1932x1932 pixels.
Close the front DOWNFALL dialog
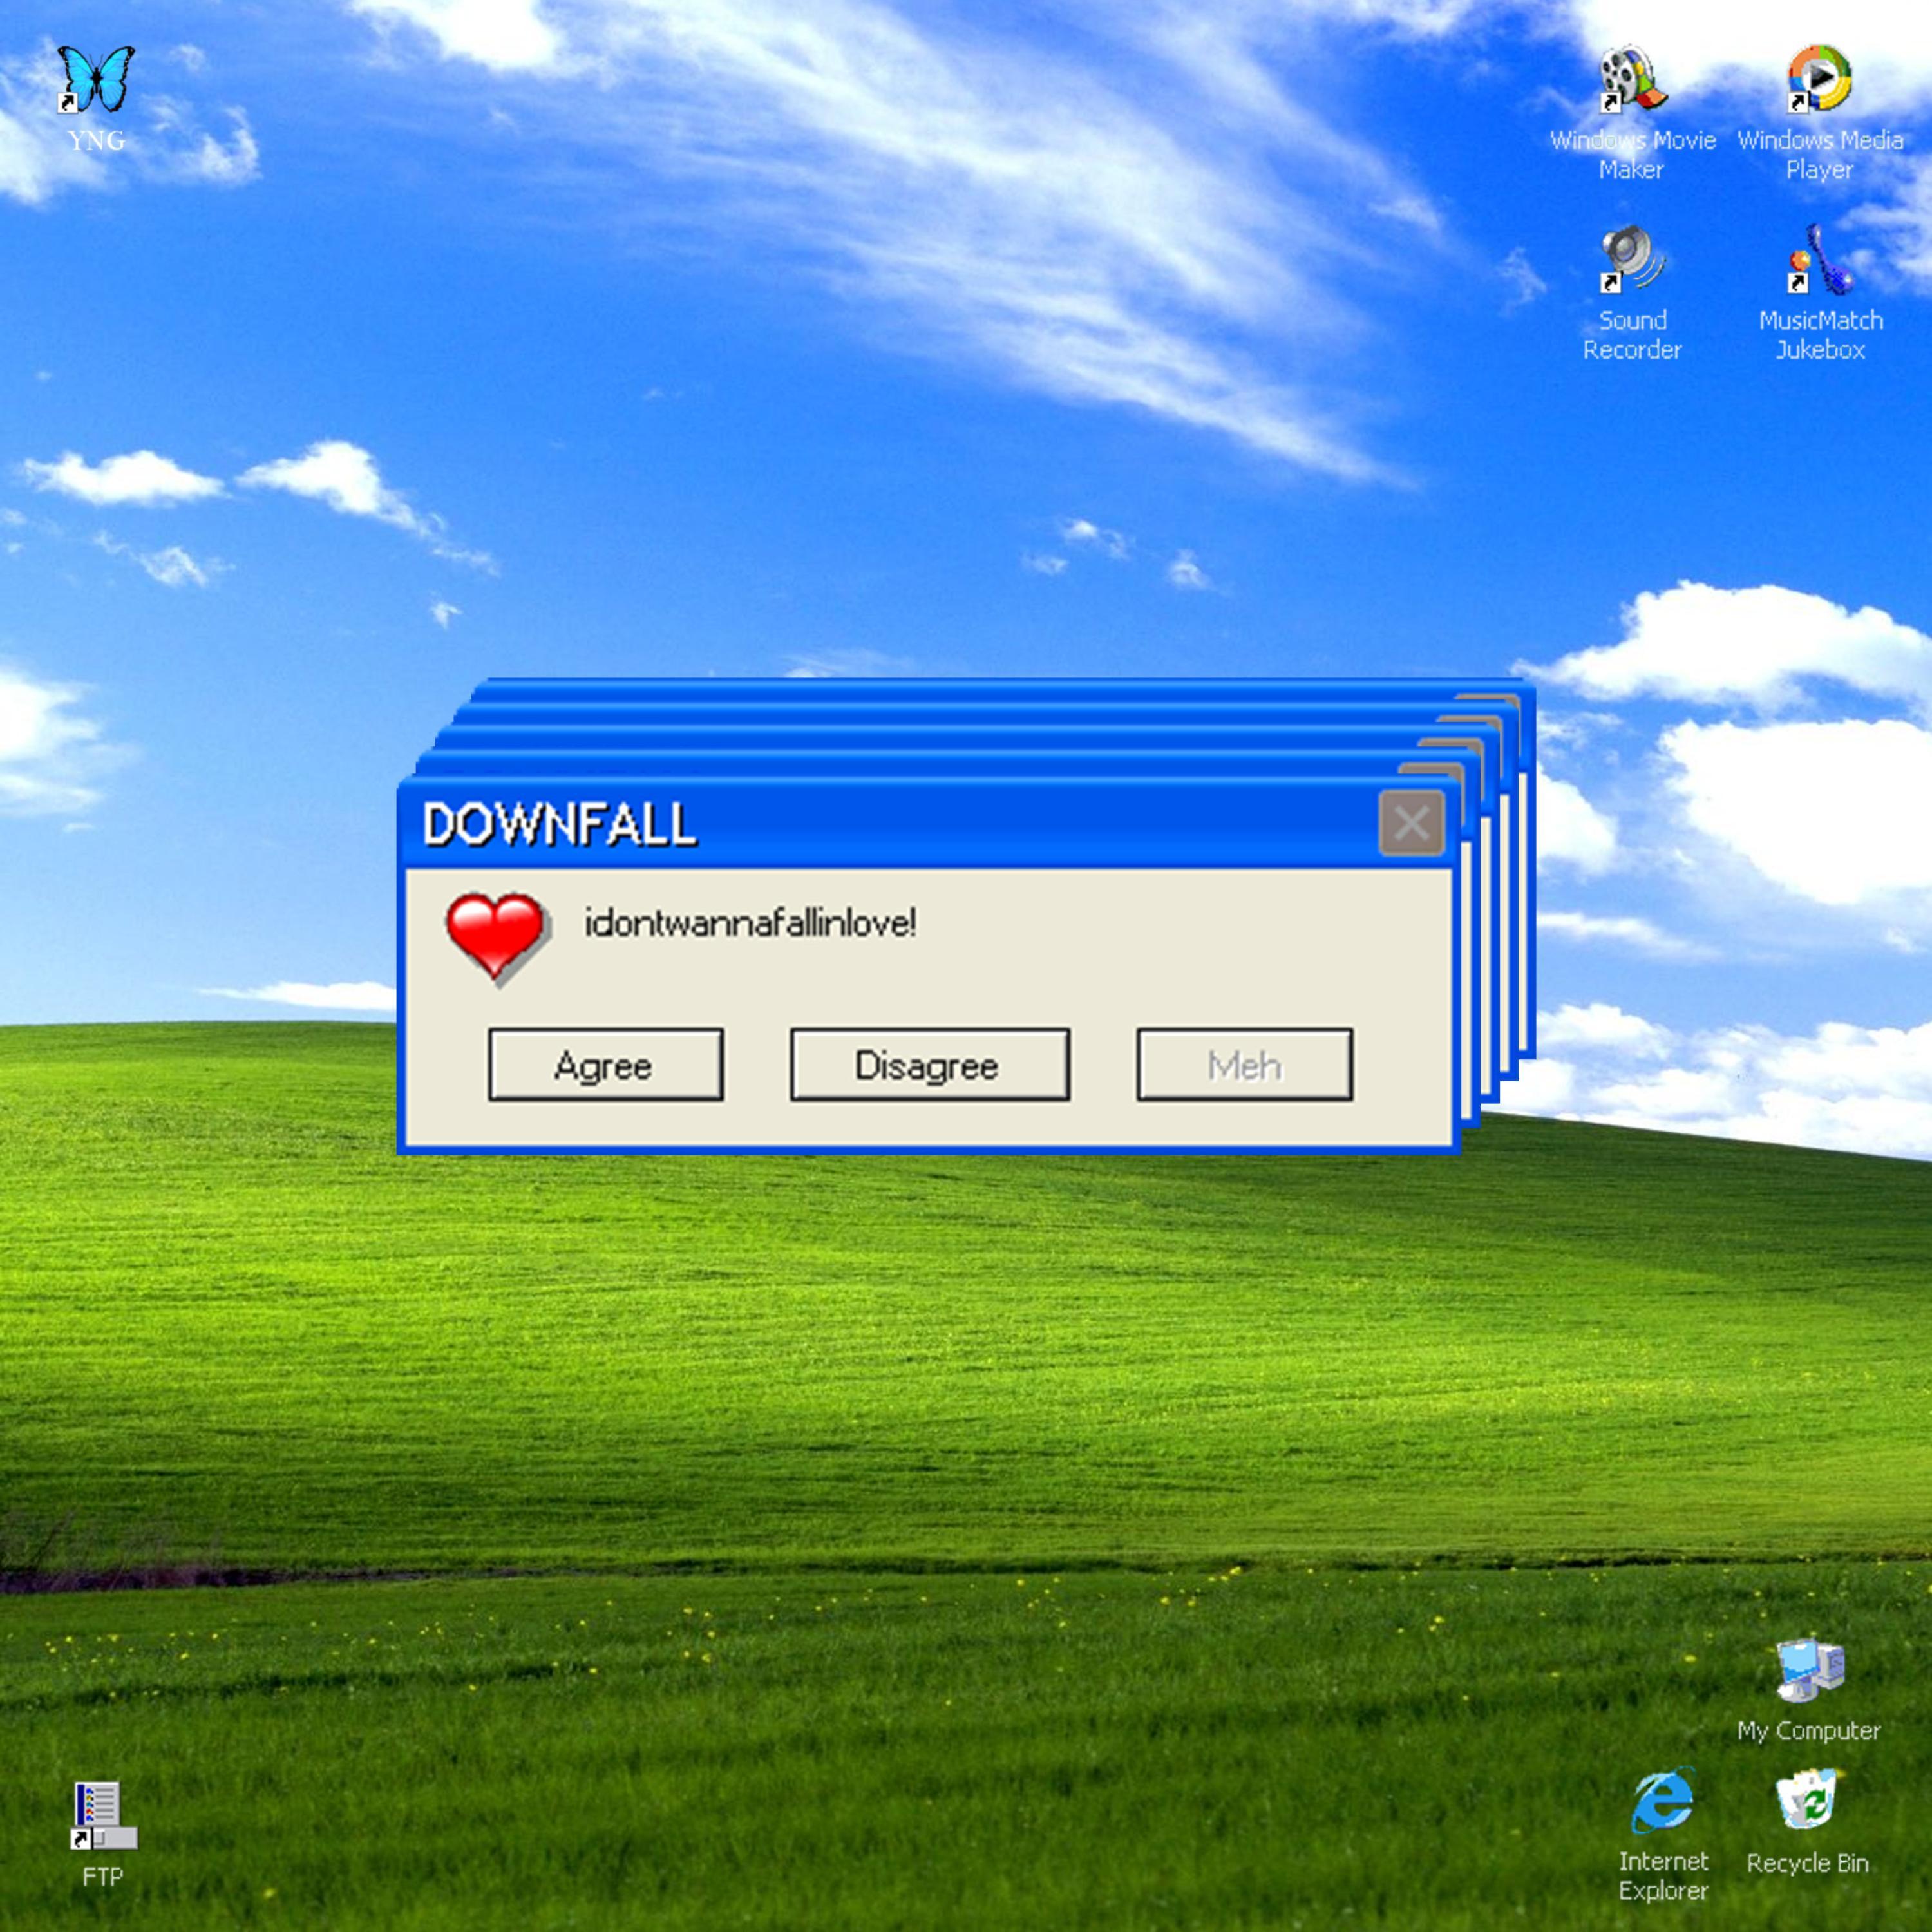[1411, 823]
